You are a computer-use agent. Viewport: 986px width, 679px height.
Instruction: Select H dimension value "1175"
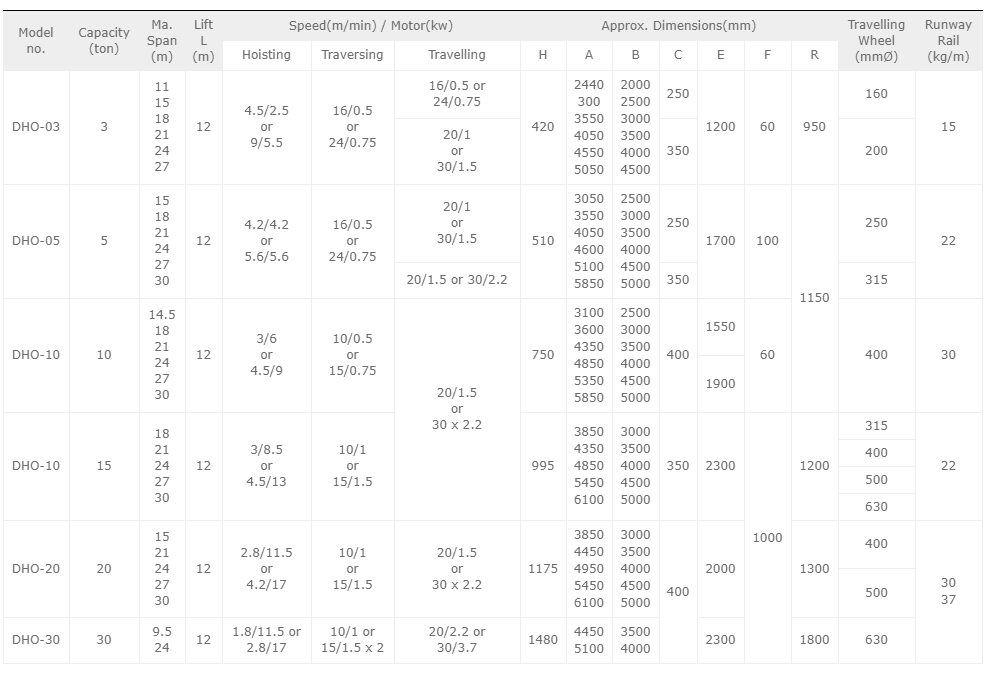(543, 568)
